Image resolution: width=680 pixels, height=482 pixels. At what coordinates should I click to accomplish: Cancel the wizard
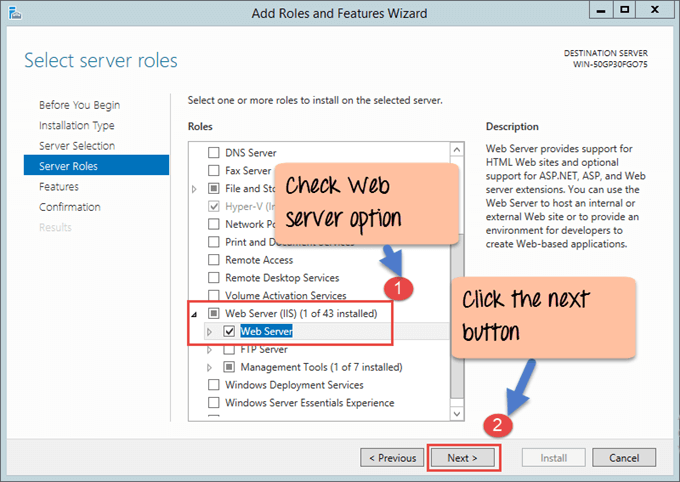click(x=624, y=458)
